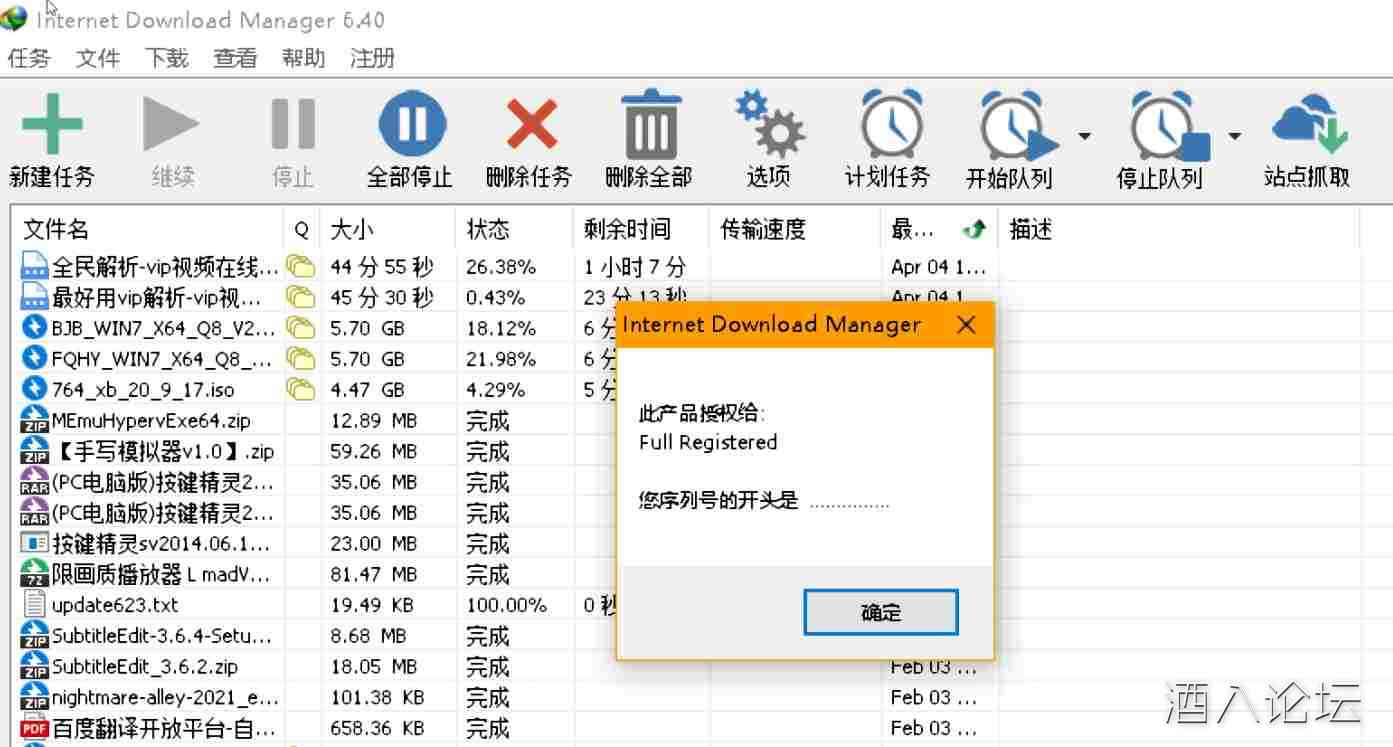Click the 开始队列 clock icon
This screenshot has height=747, width=1393.
point(1017,125)
